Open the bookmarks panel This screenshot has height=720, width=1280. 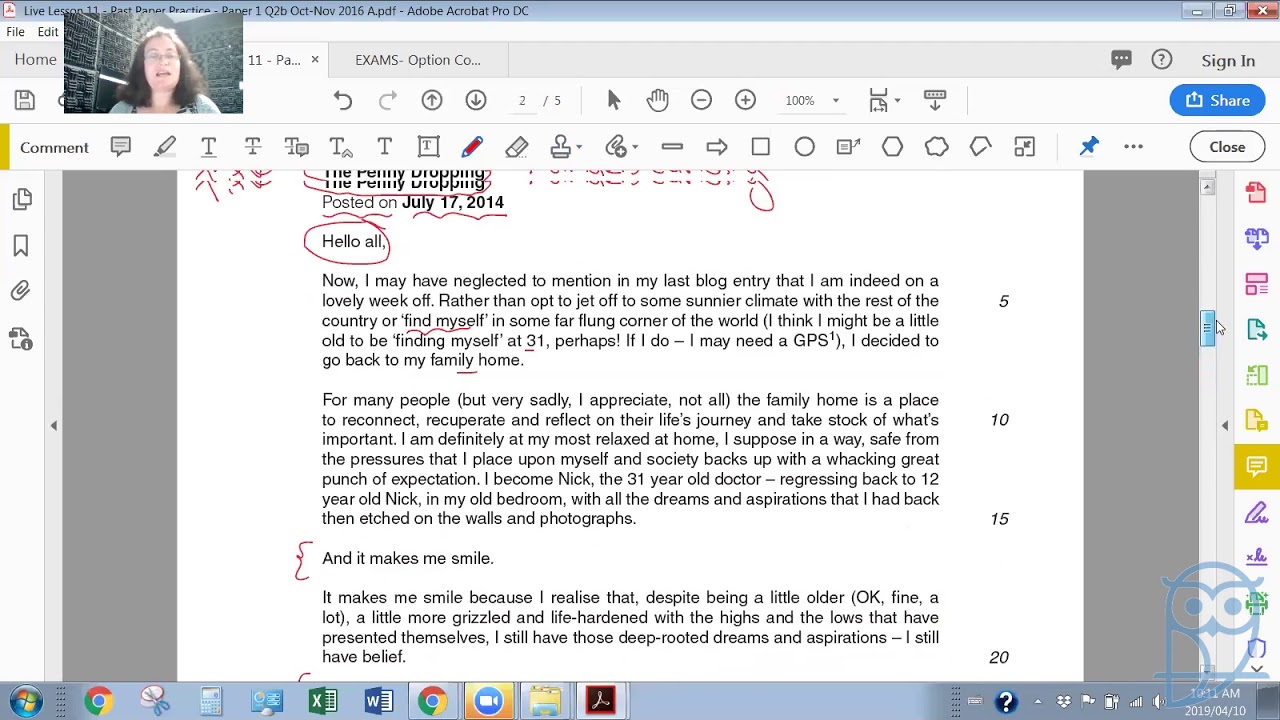21,246
